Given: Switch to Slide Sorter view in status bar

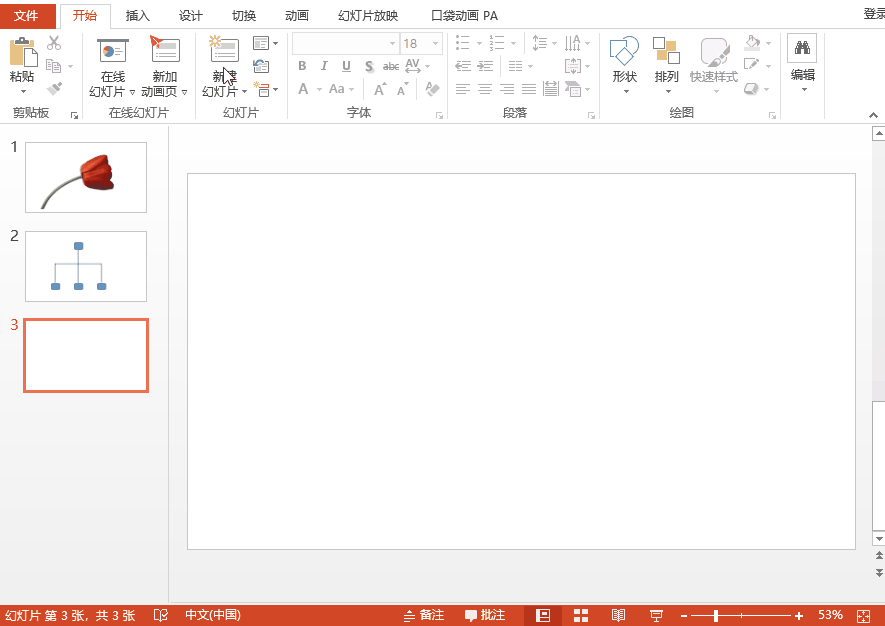Looking at the screenshot, I should (x=581, y=615).
